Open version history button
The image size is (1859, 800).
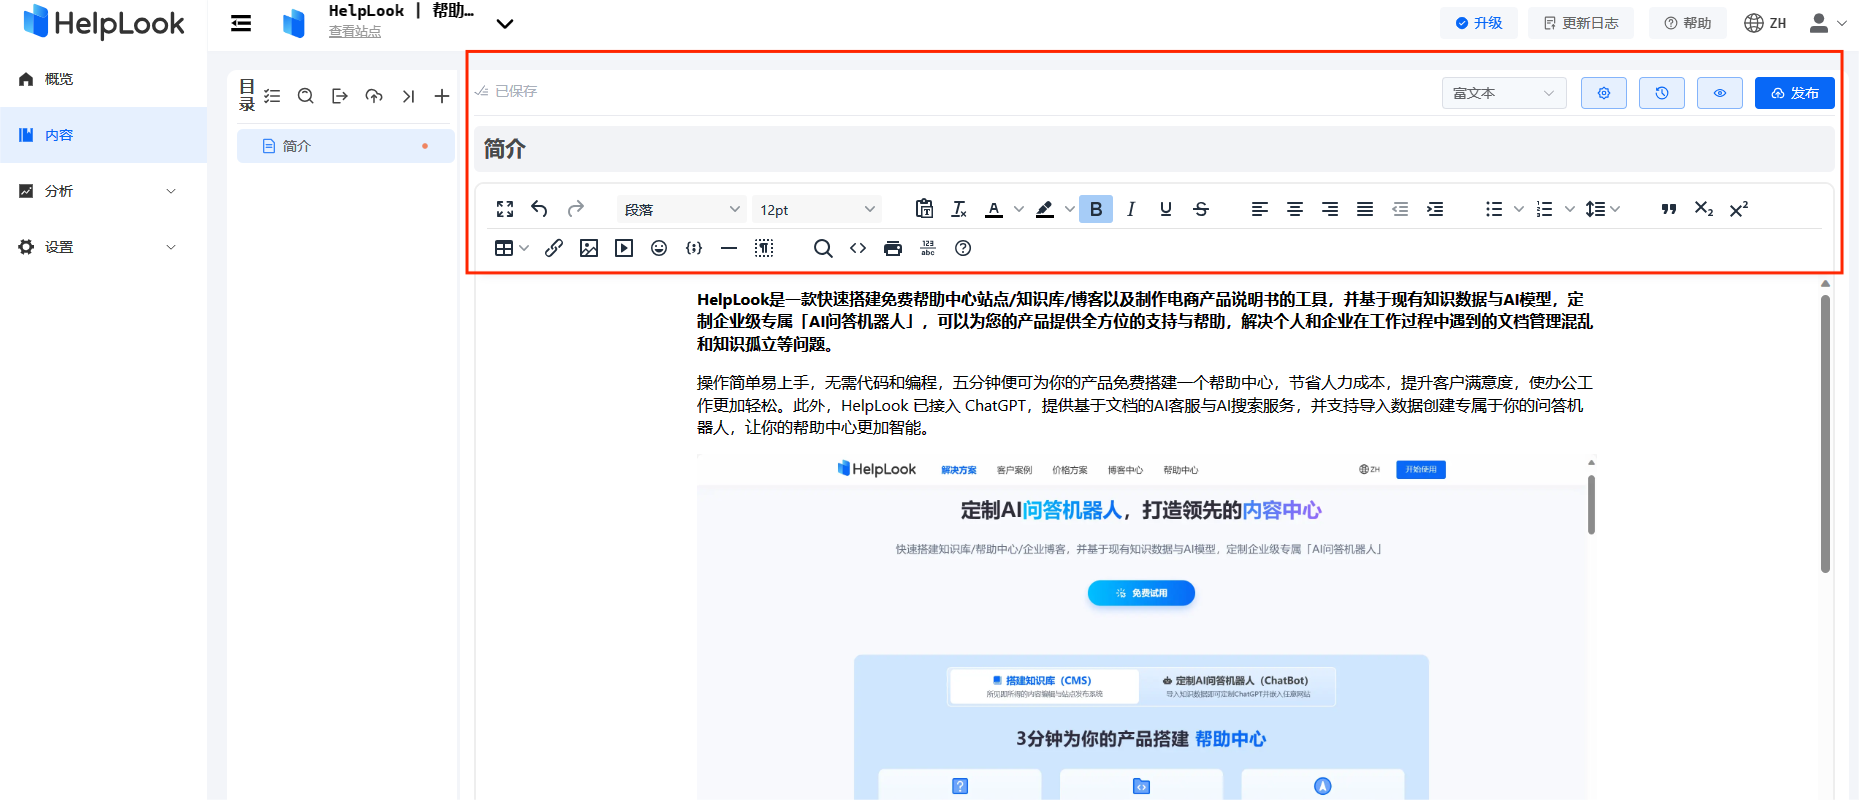(1662, 93)
